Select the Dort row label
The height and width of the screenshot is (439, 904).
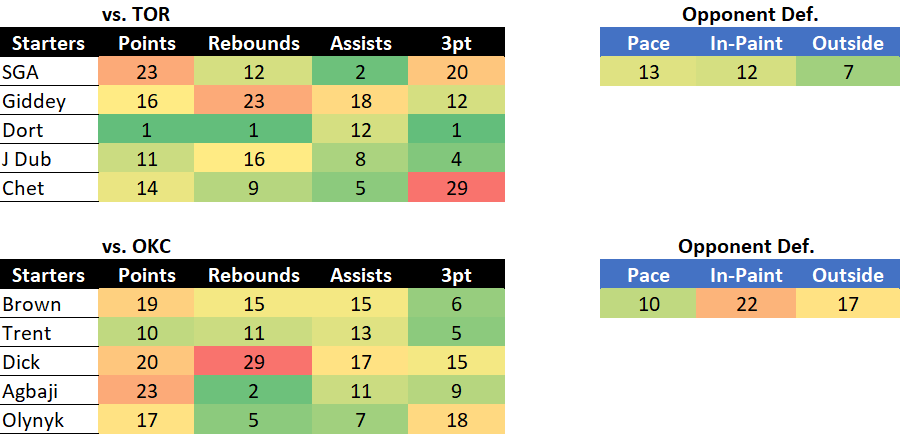pos(49,130)
